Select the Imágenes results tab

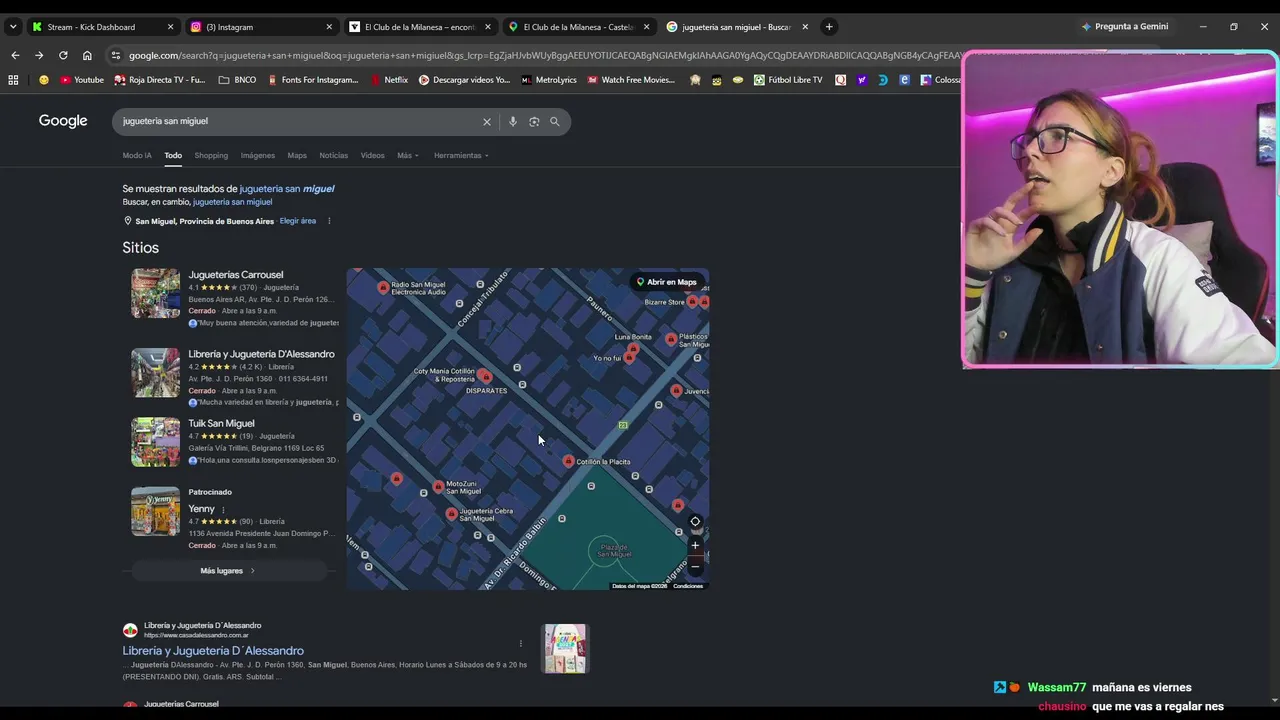[x=257, y=155]
